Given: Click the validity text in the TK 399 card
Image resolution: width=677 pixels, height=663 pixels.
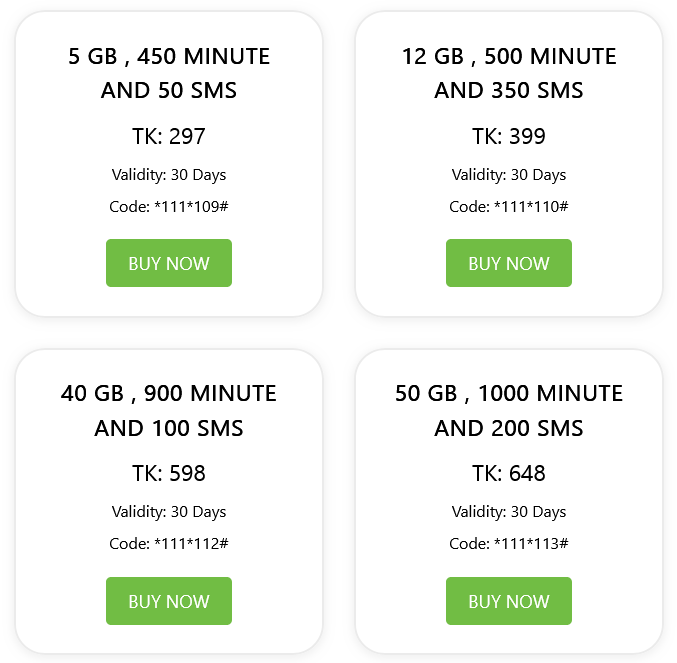Looking at the screenshot, I should [x=509, y=175].
